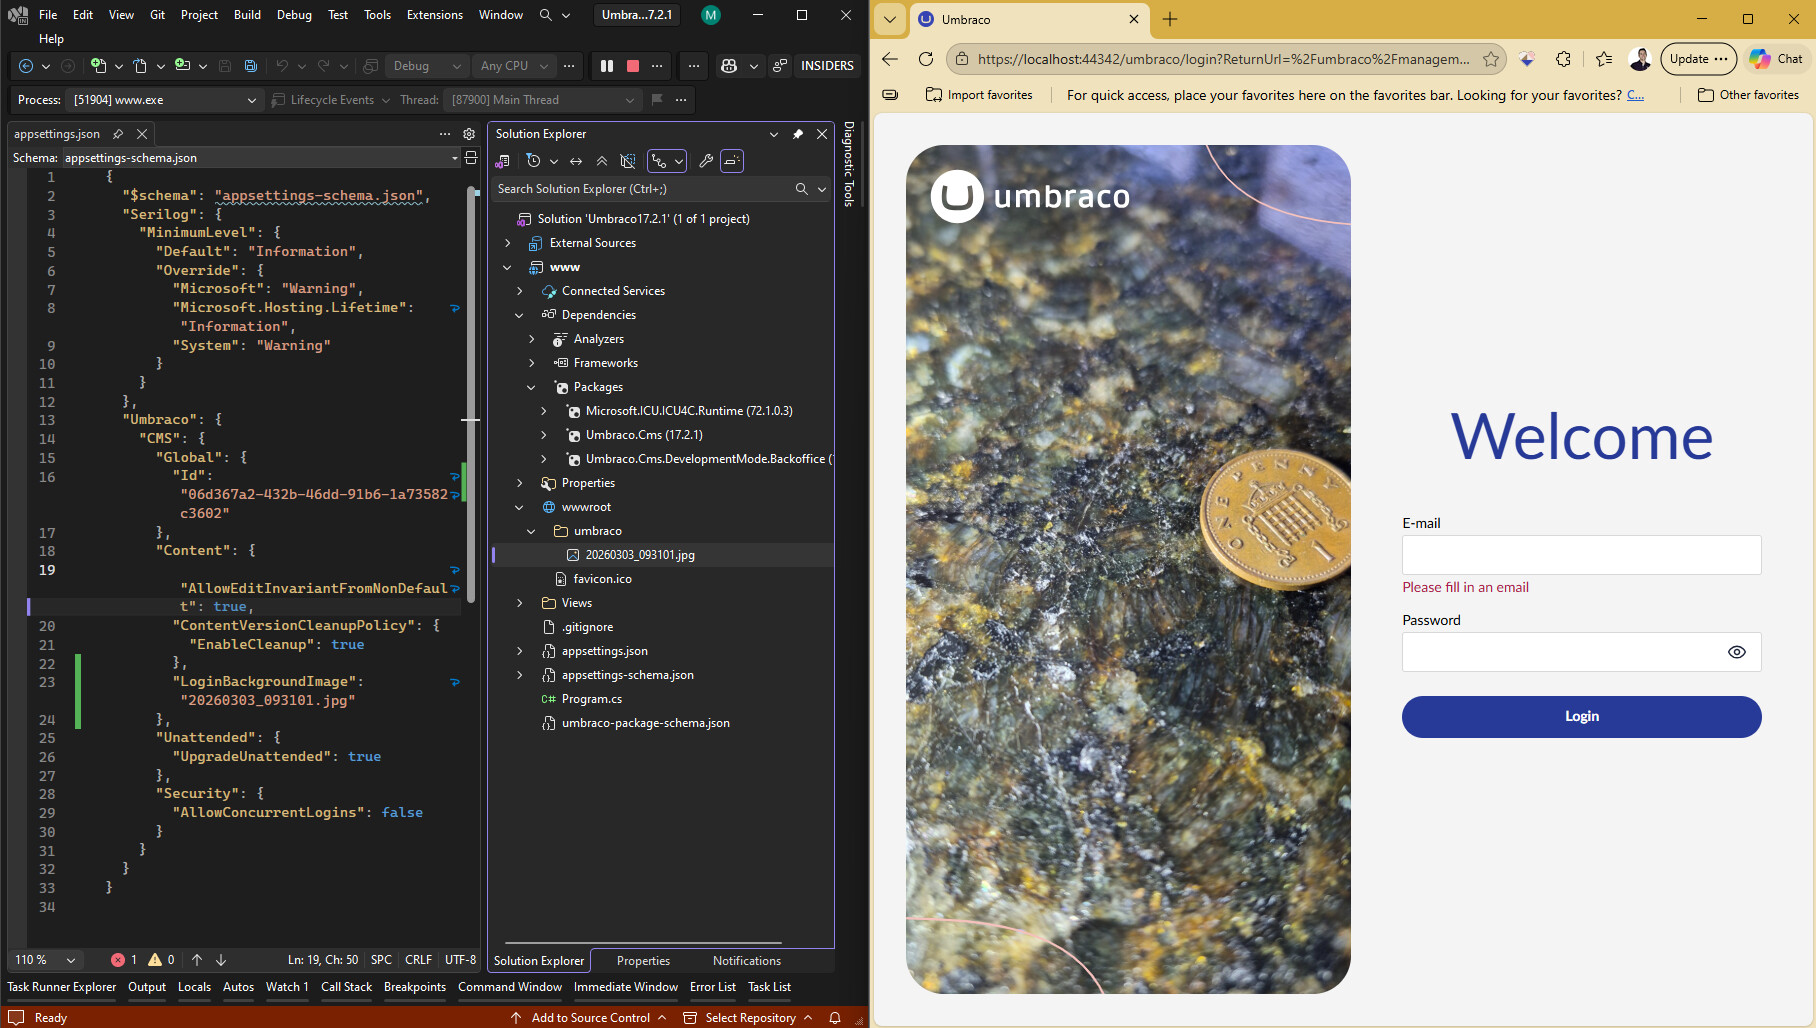Open the Solution Explorer Properties wrench icon
Image resolution: width=1816 pixels, height=1028 pixels.
click(x=706, y=161)
